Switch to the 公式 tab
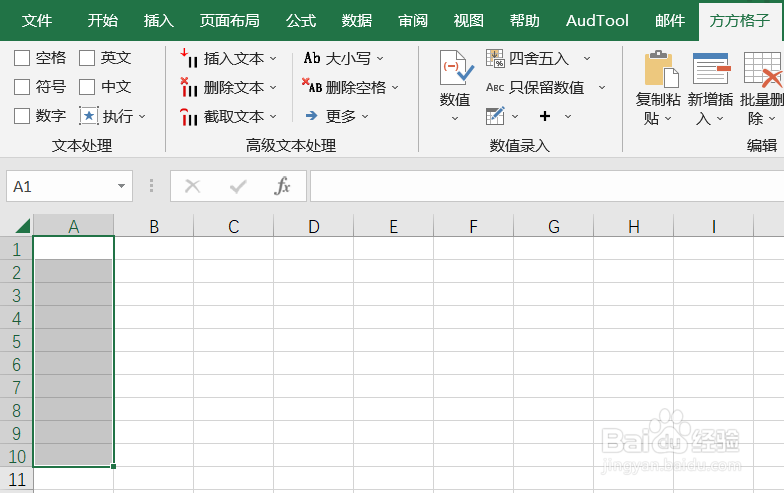Image resolution: width=784 pixels, height=493 pixels. tap(301, 20)
